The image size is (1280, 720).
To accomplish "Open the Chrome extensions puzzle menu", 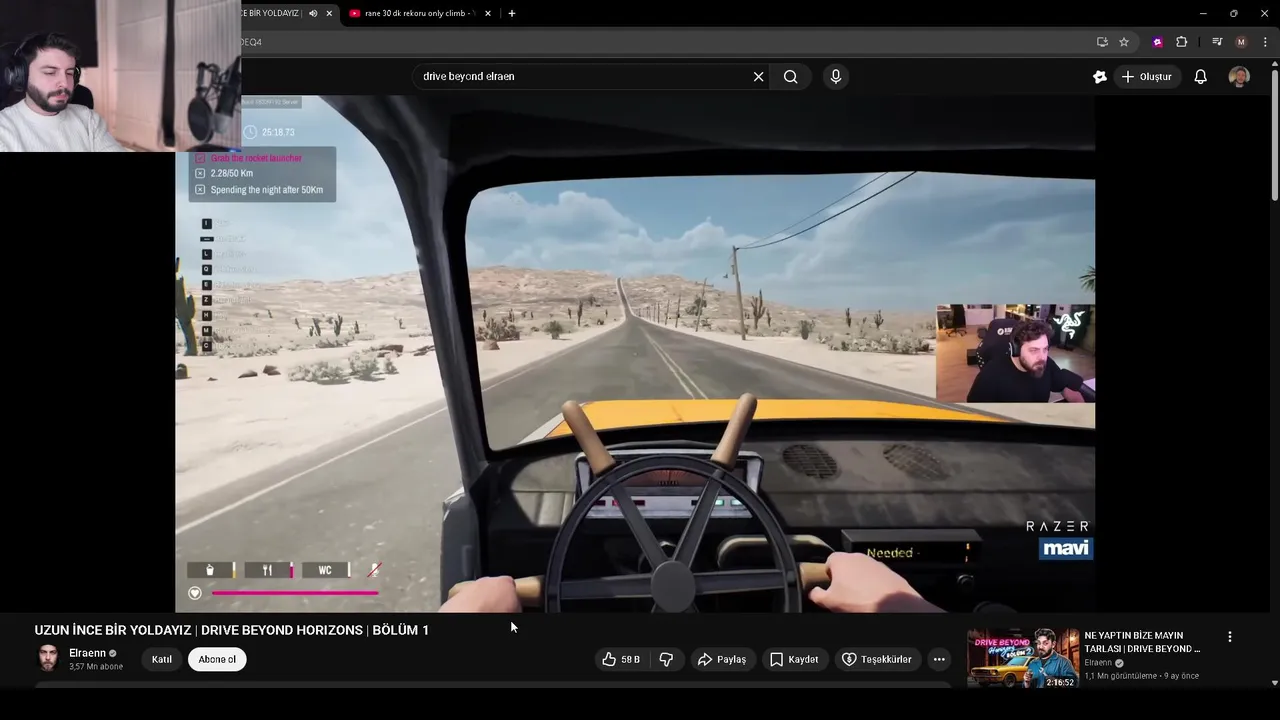I will coord(1182,42).
